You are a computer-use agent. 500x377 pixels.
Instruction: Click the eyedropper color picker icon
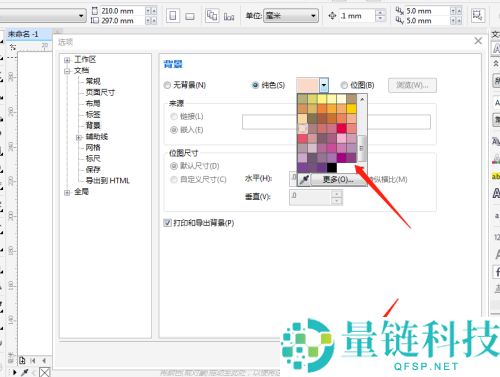pyautogui.click(x=304, y=180)
